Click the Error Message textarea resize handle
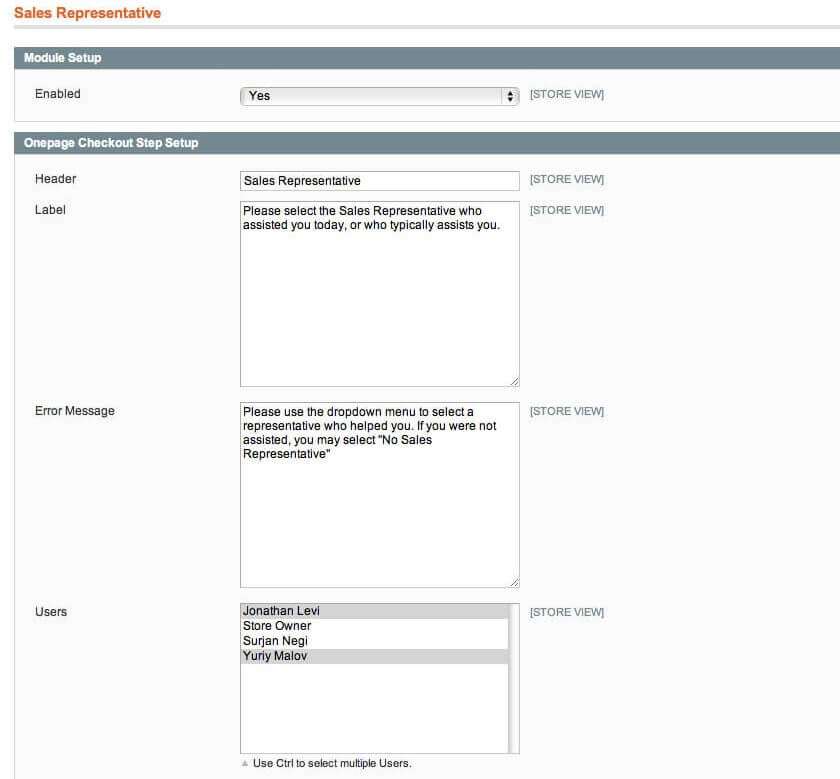This screenshot has height=779, width=840. click(514, 582)
